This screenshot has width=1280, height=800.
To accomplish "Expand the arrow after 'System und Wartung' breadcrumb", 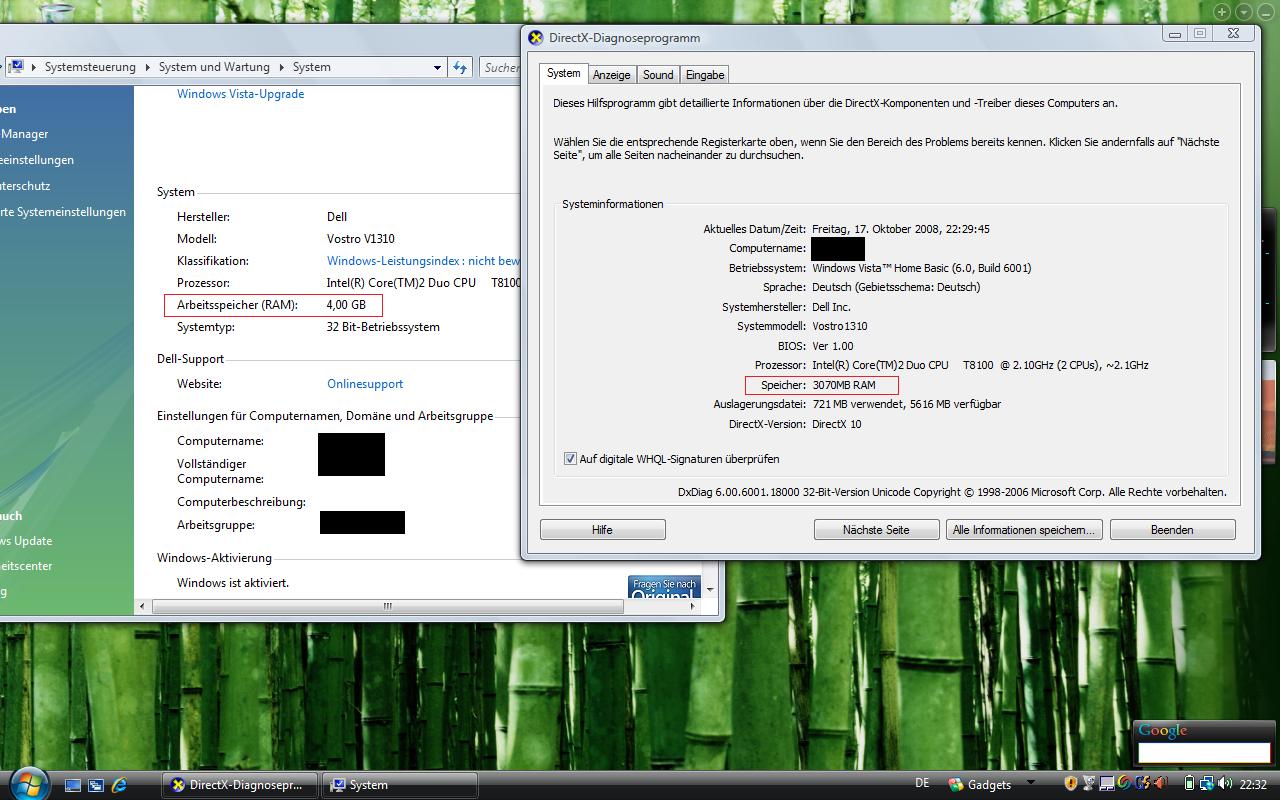I will [281, 67].
